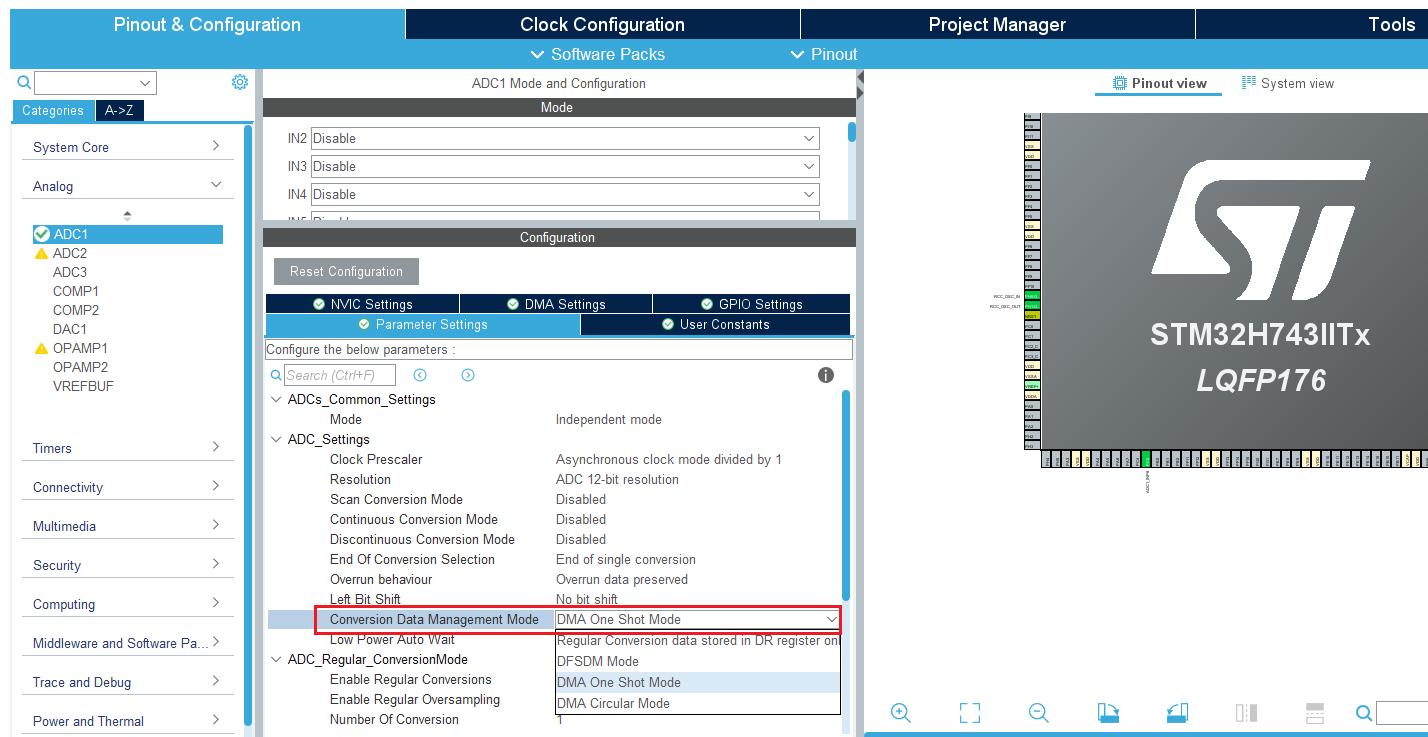Select ADC2 in the Analog list
The width and height of the screenshot is (1428, 737).
point(70,253)
